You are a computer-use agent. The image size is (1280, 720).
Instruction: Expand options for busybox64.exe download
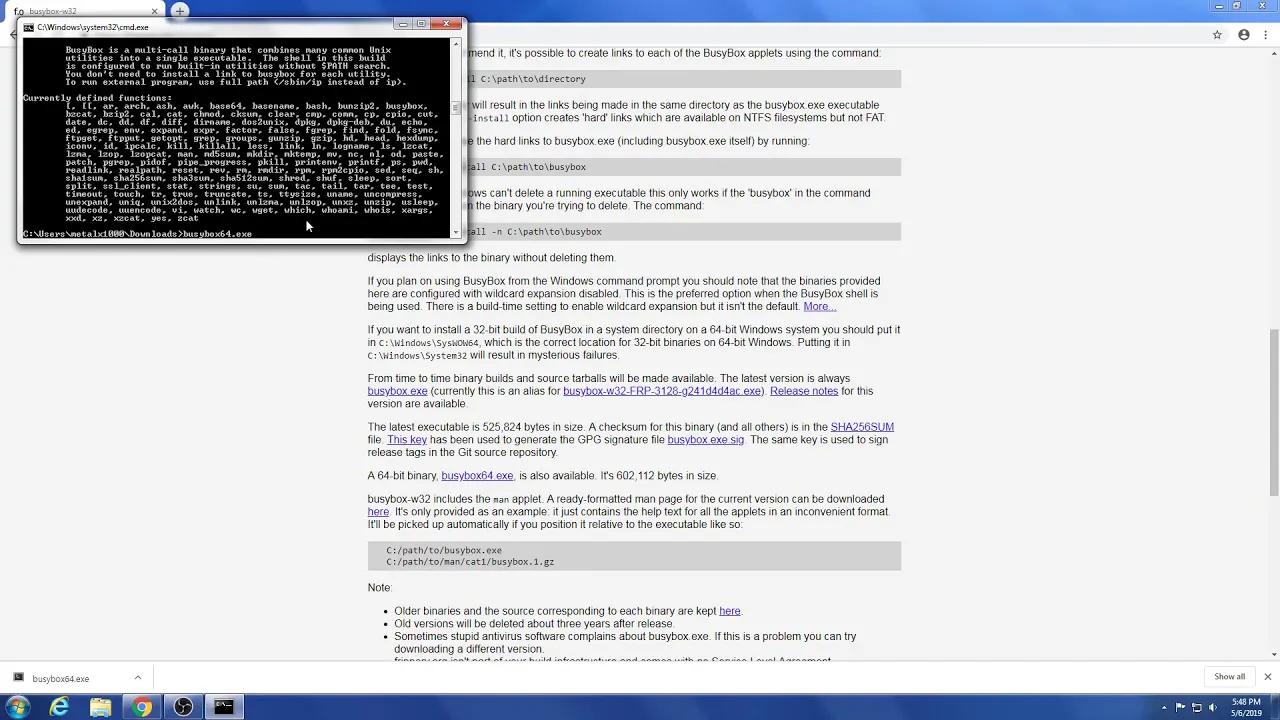point(137,678)
